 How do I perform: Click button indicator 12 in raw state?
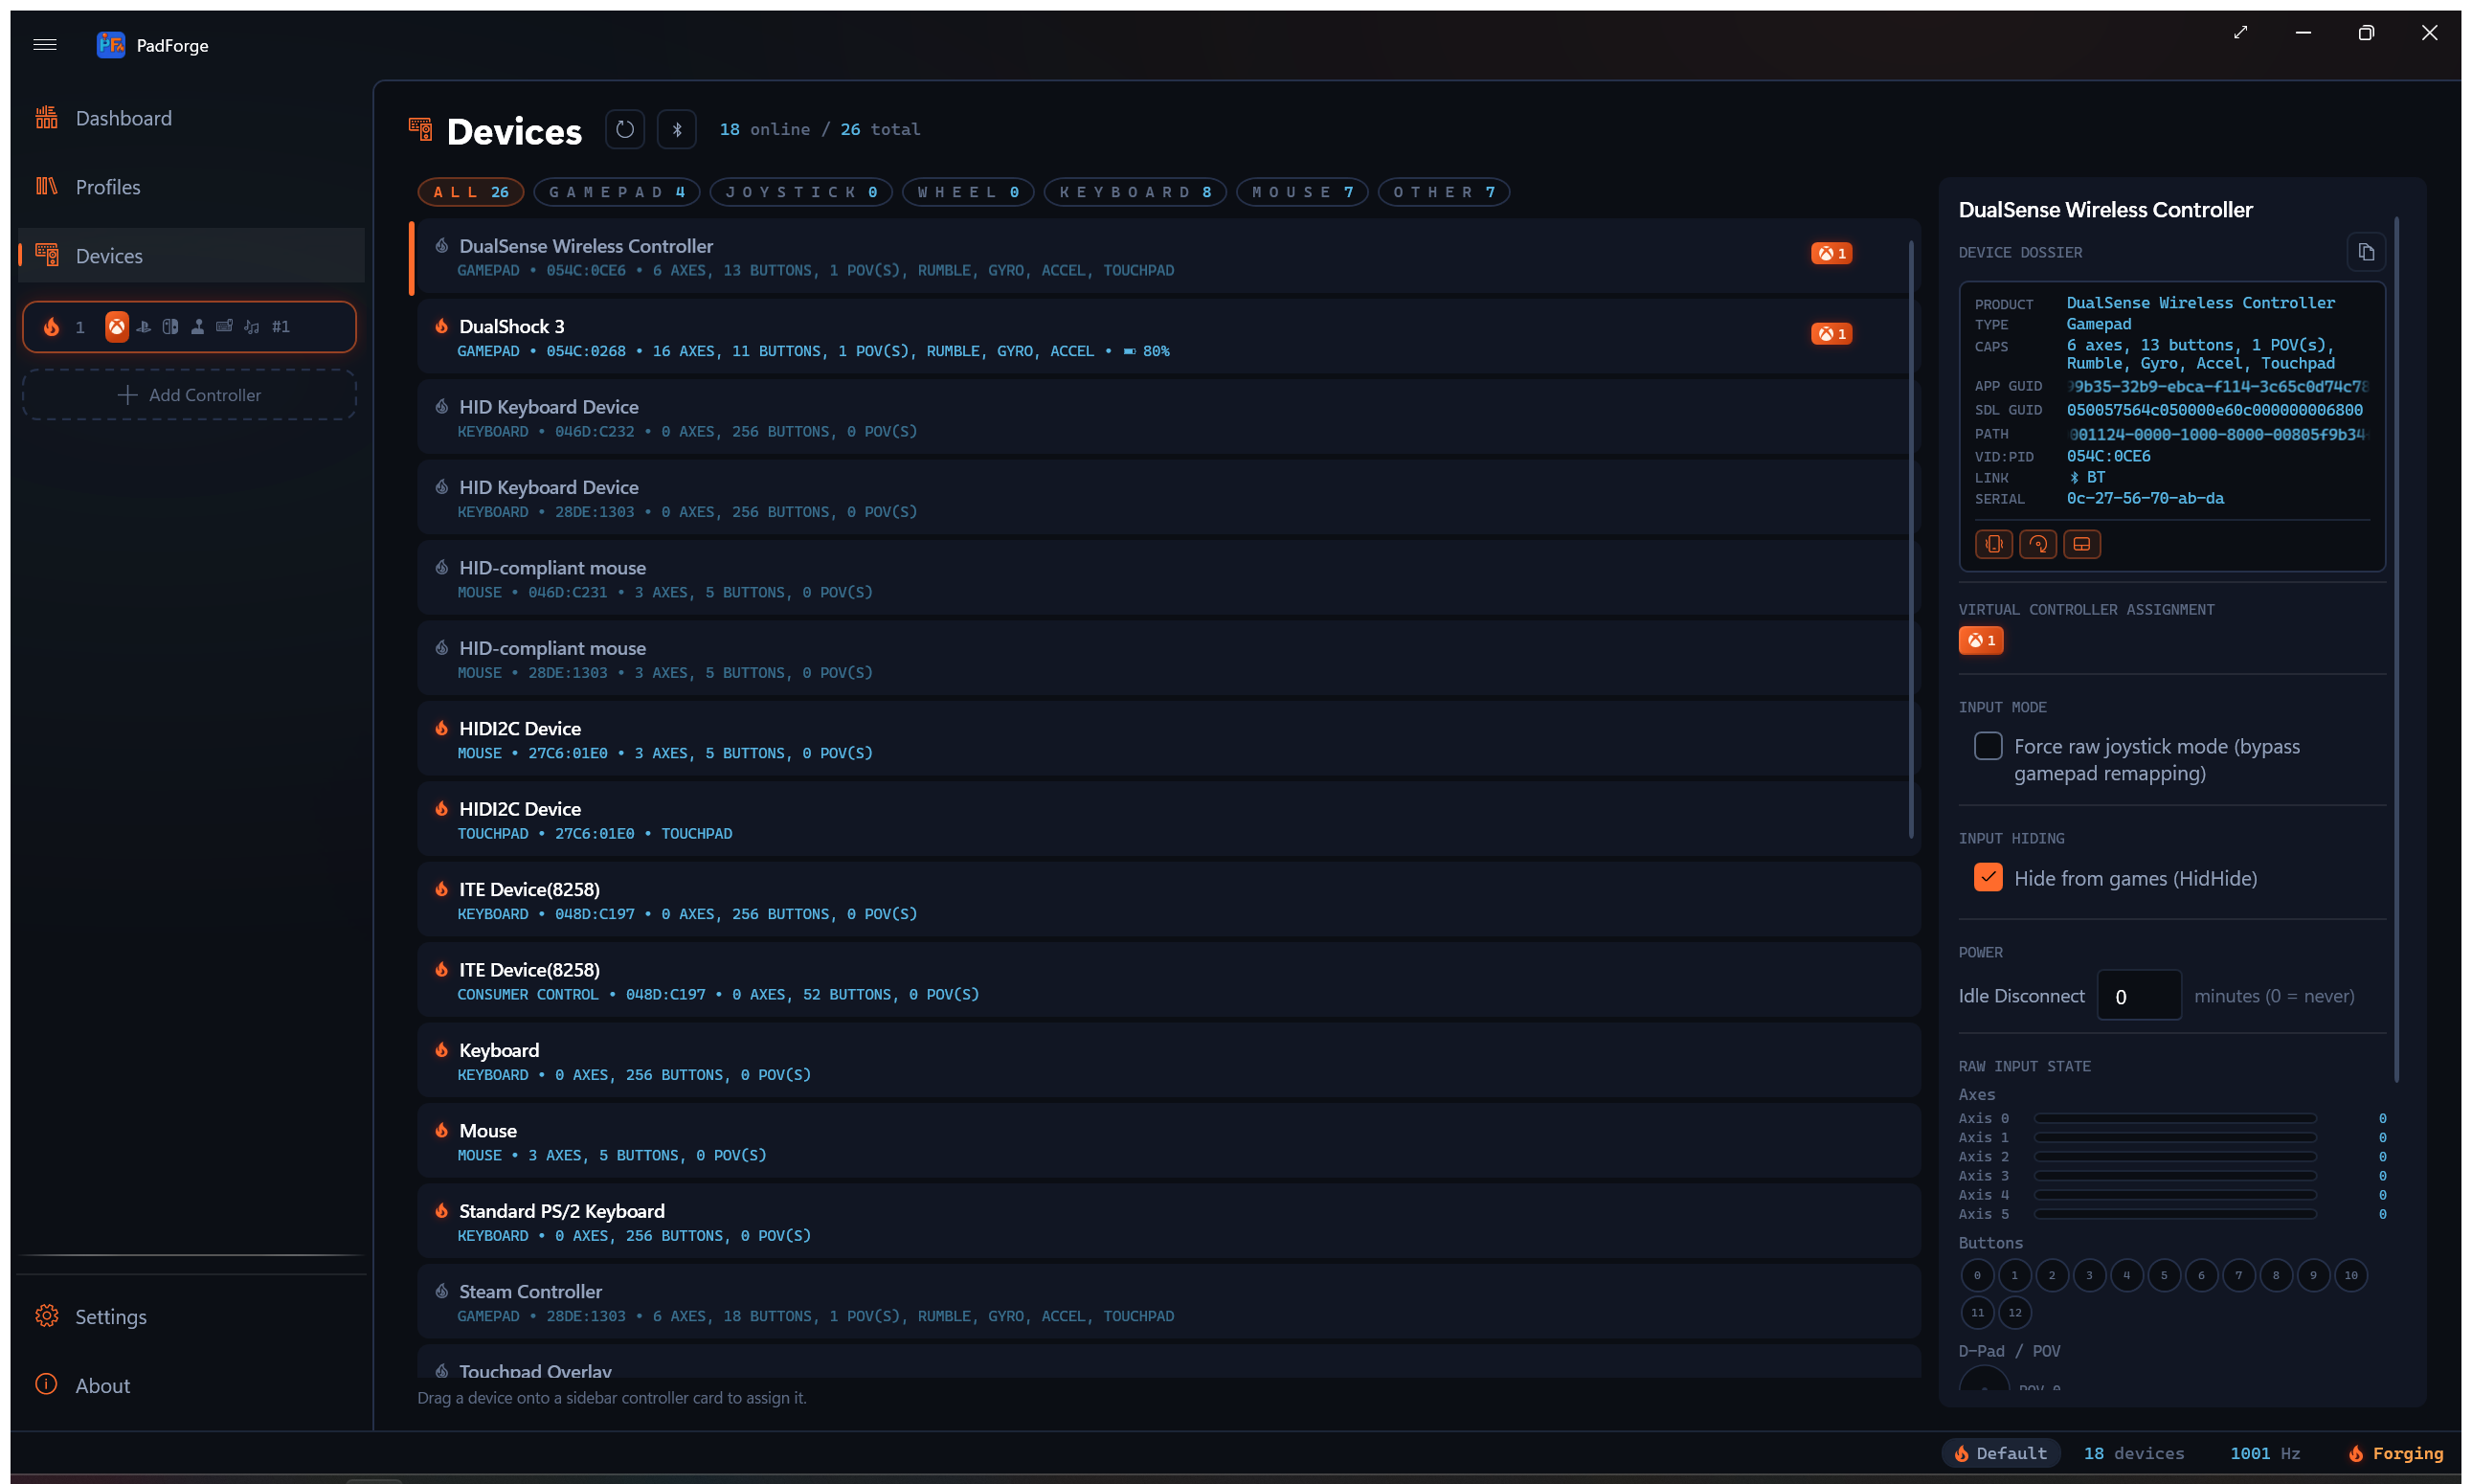2014,1313
